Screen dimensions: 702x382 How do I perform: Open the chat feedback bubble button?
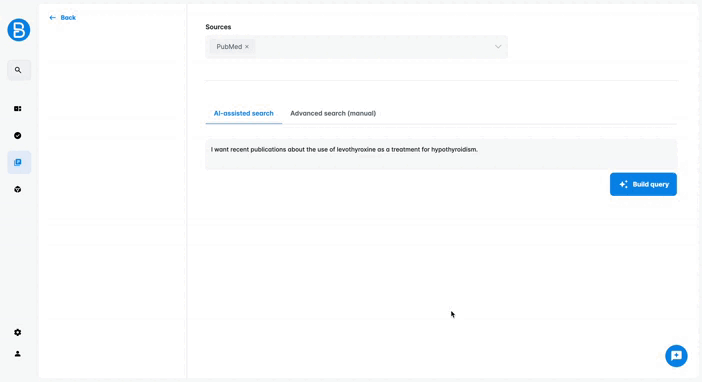point(676,356)
